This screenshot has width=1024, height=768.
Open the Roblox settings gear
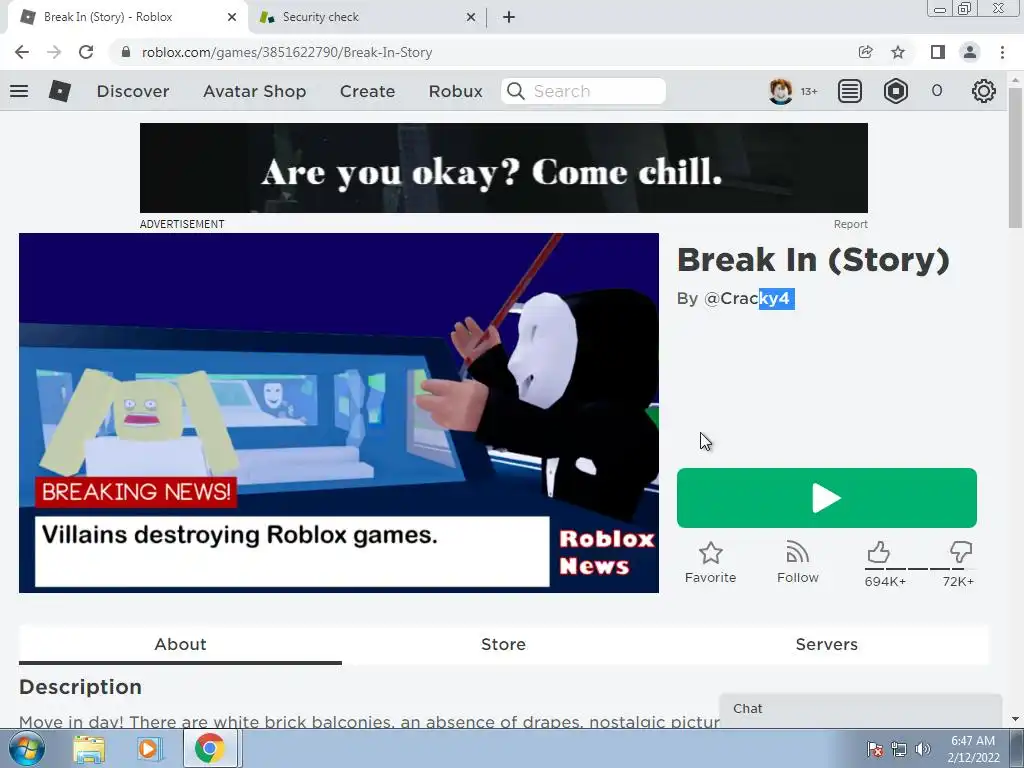click(x=984, y=91)
